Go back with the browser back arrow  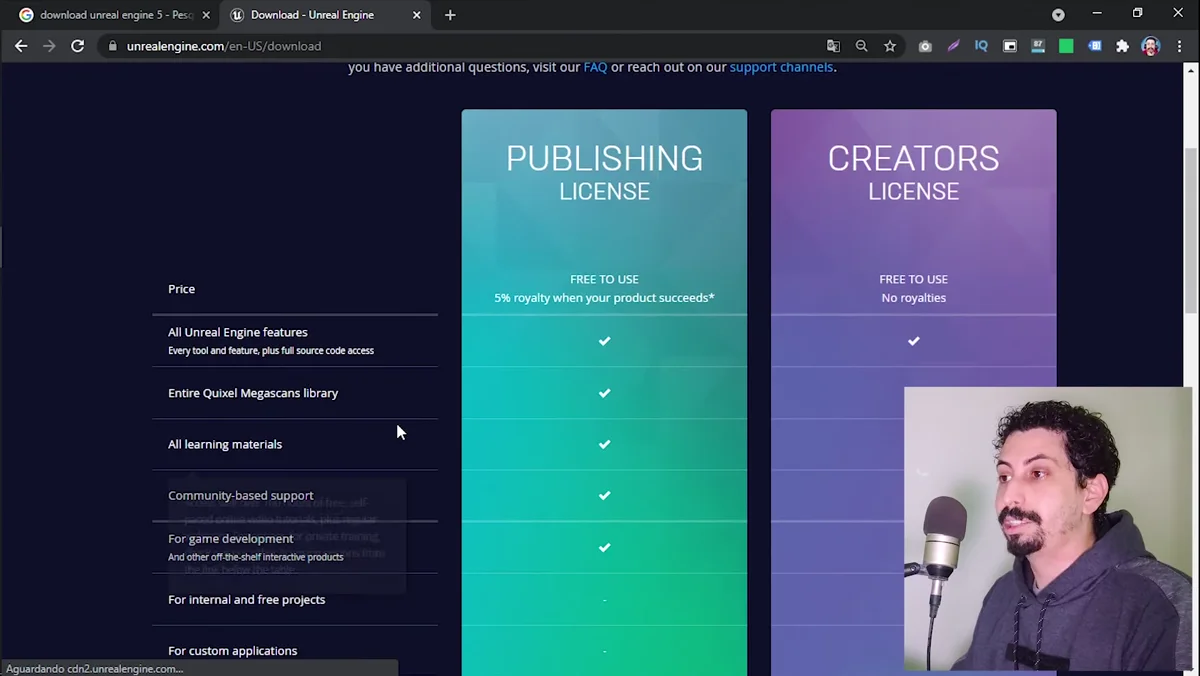click(x=21, y=46)
